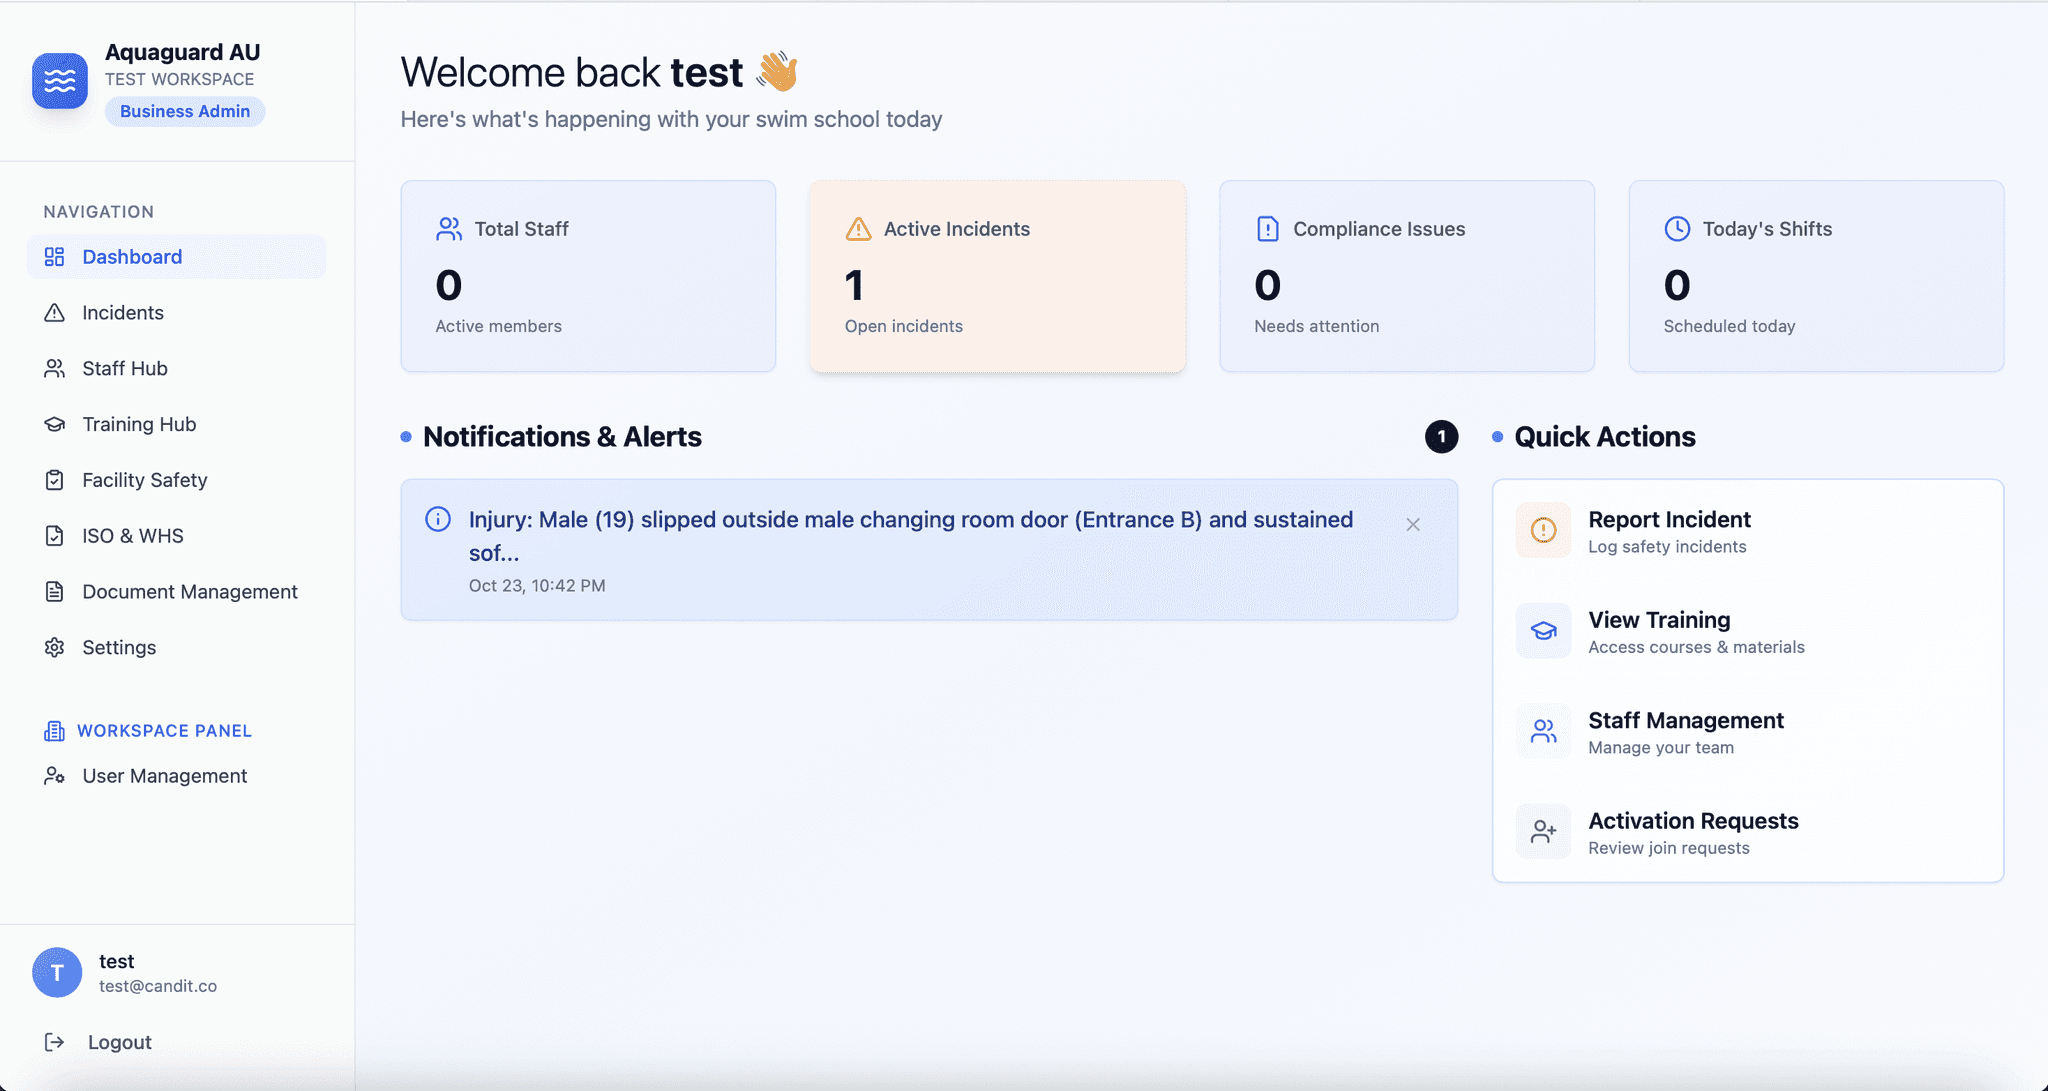Image resolution: width=2048 pixels, height=1091 pixels.
Task: Click the Aquaguard AU workspace name
Action: pyautogui.click(x=183, y=52)
